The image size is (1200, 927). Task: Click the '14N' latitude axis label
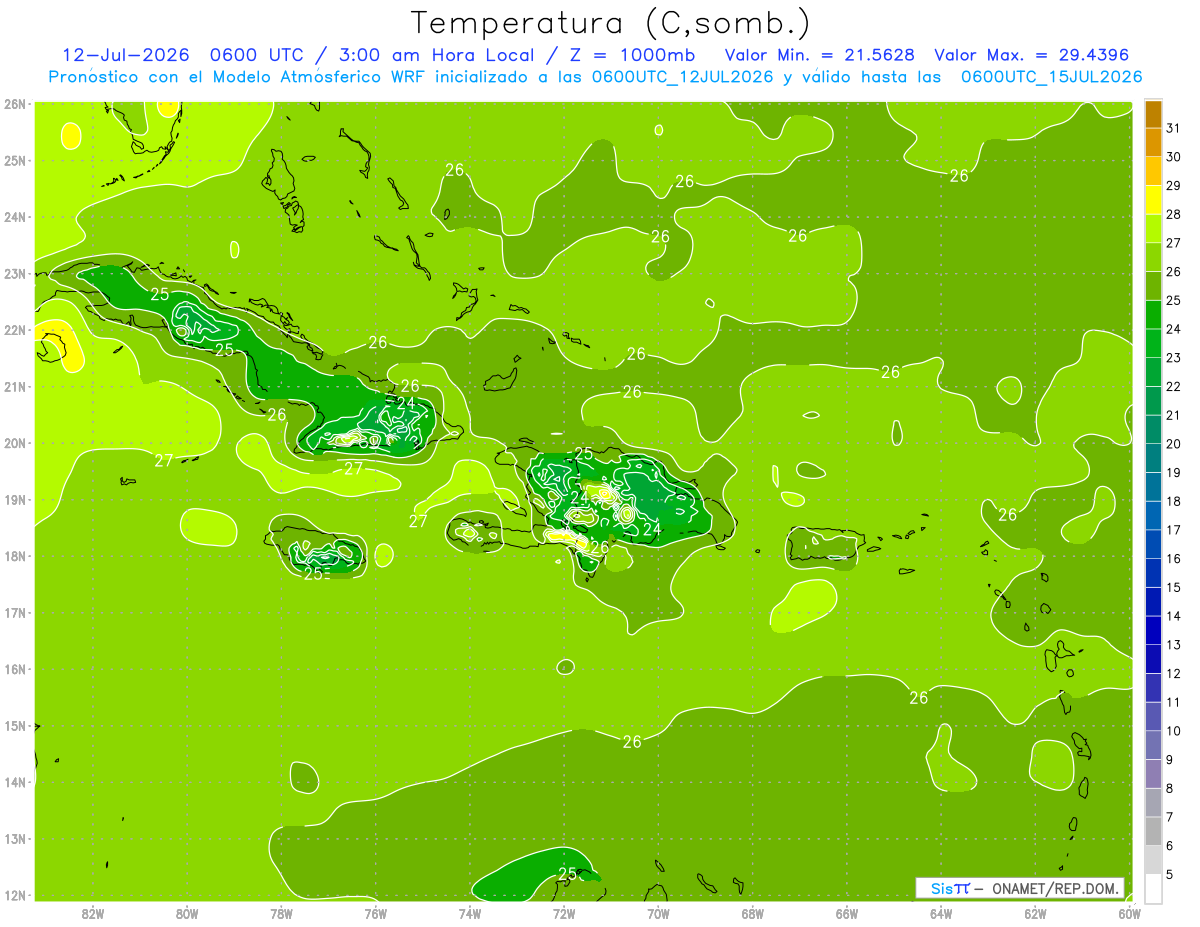coord(14,782)
